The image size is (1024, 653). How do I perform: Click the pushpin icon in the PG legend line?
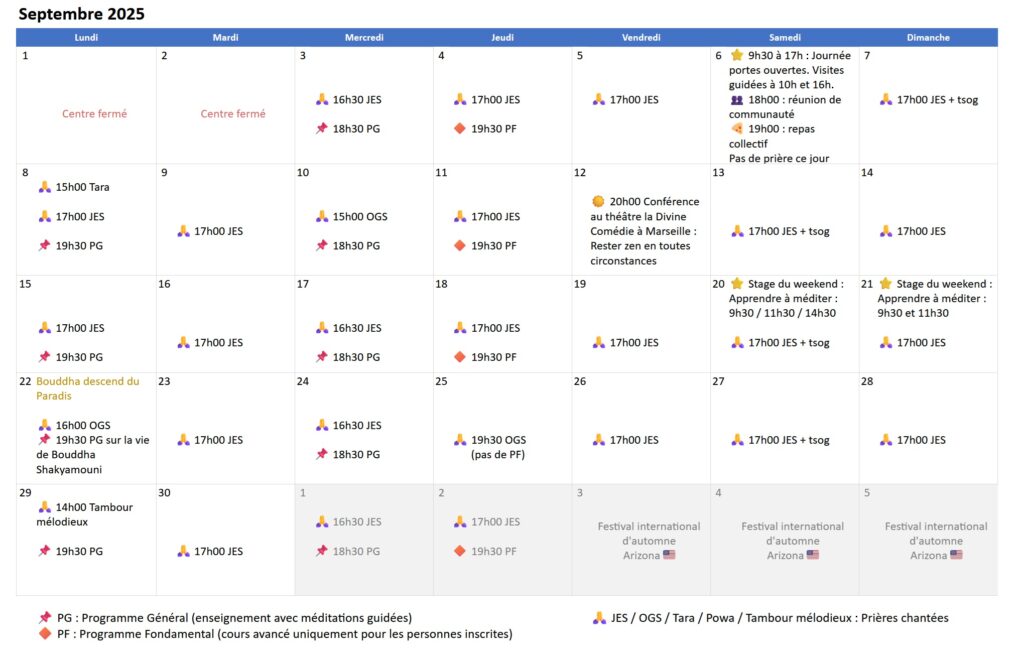pos(44,617)
